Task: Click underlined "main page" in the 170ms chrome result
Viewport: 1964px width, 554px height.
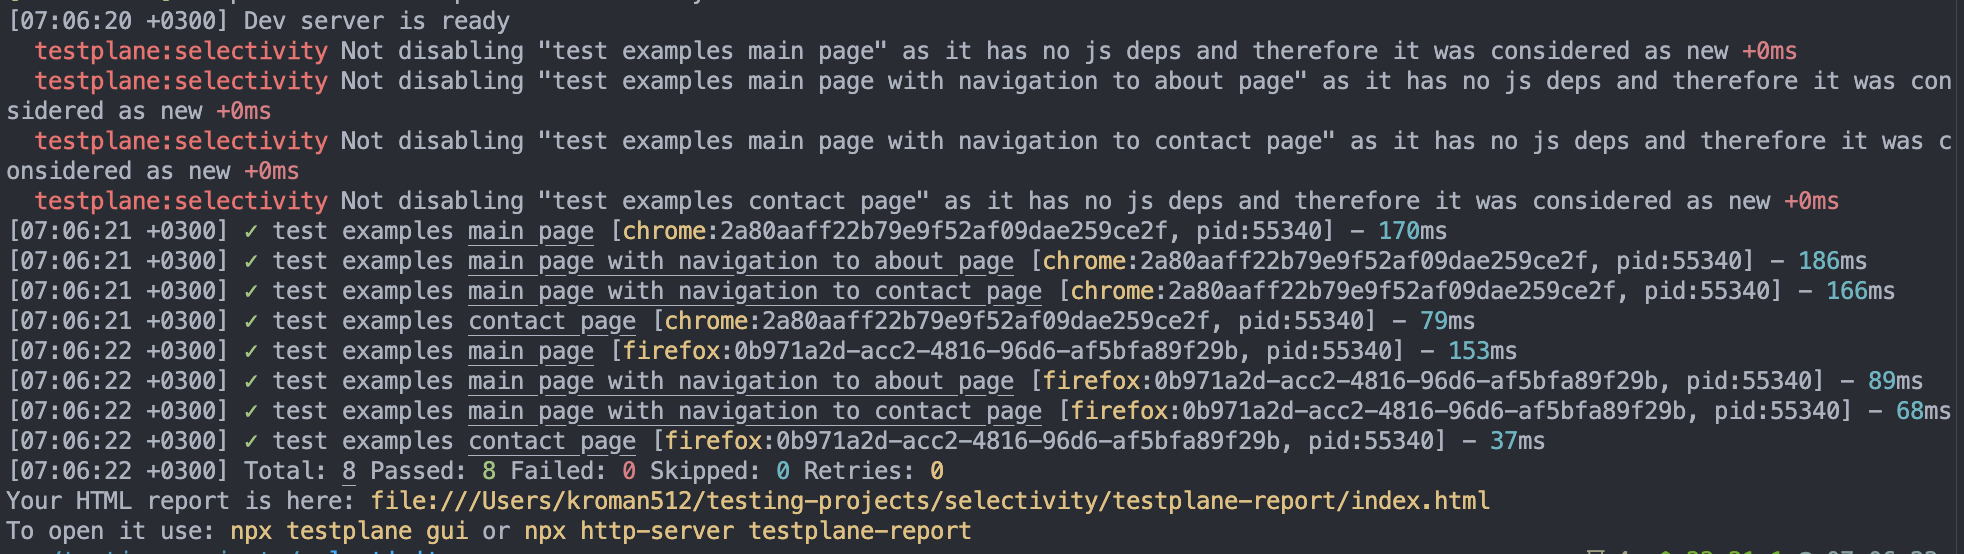Action: pyautogui.click(x=531, y=232)
